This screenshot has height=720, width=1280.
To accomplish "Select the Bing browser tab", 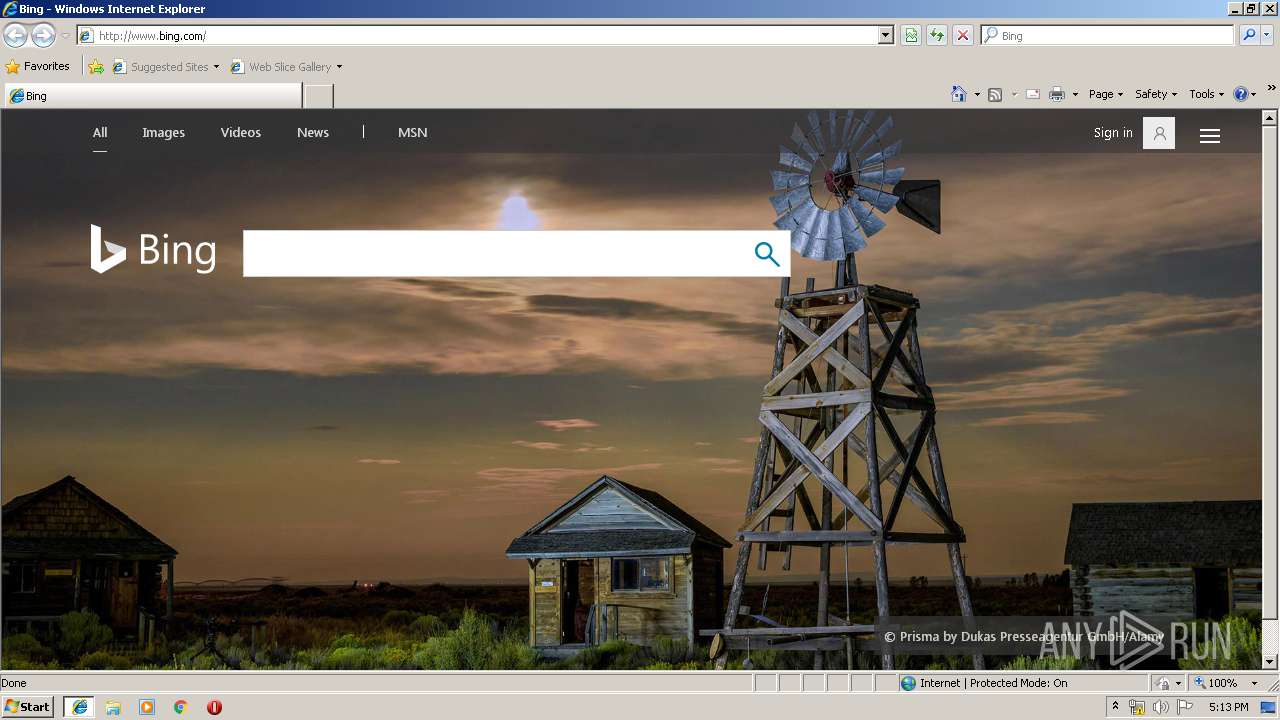I will [153, 96].
